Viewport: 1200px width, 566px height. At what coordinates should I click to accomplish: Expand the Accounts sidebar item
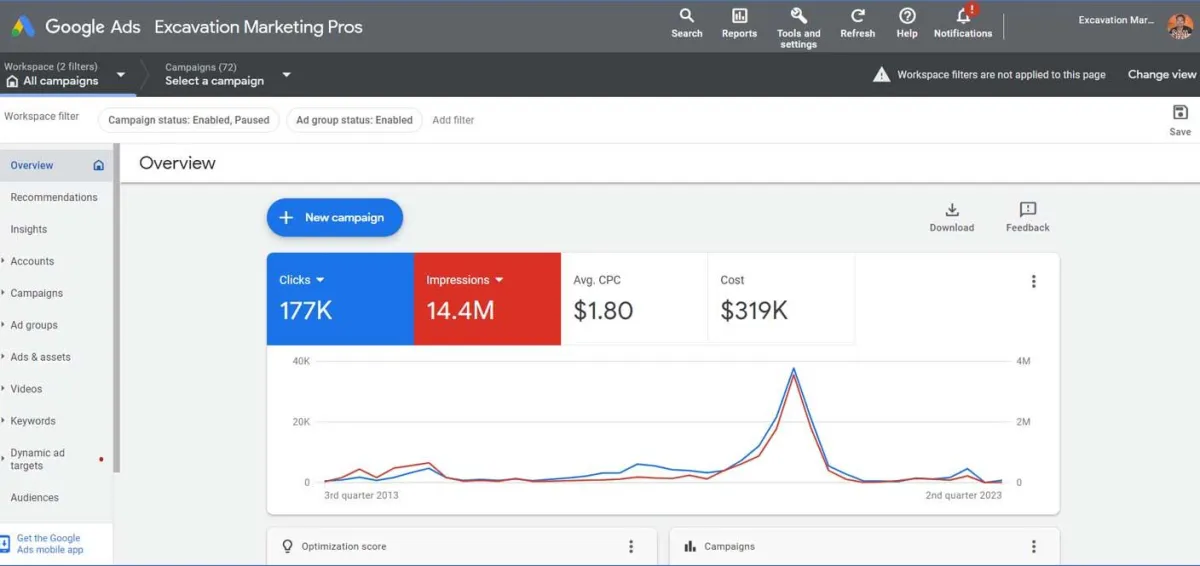click(4, 261)
